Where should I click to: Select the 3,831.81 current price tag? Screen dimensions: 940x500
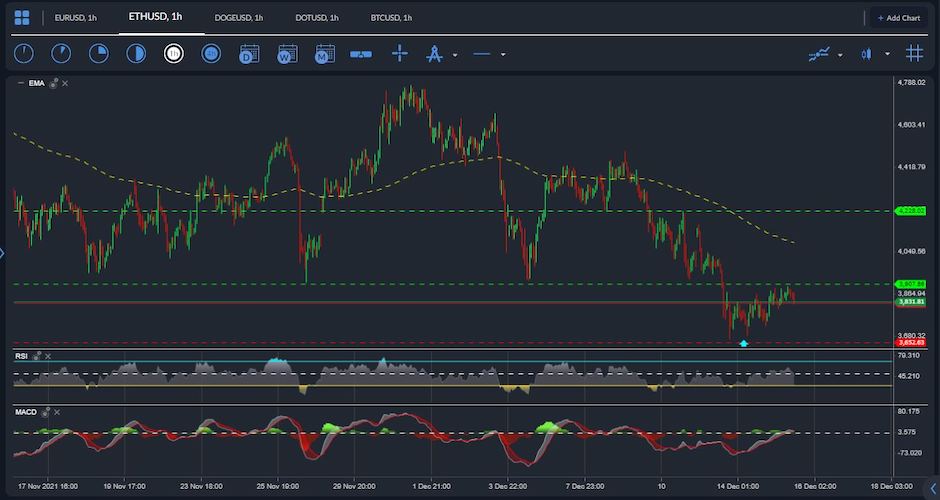pos(910,302)
